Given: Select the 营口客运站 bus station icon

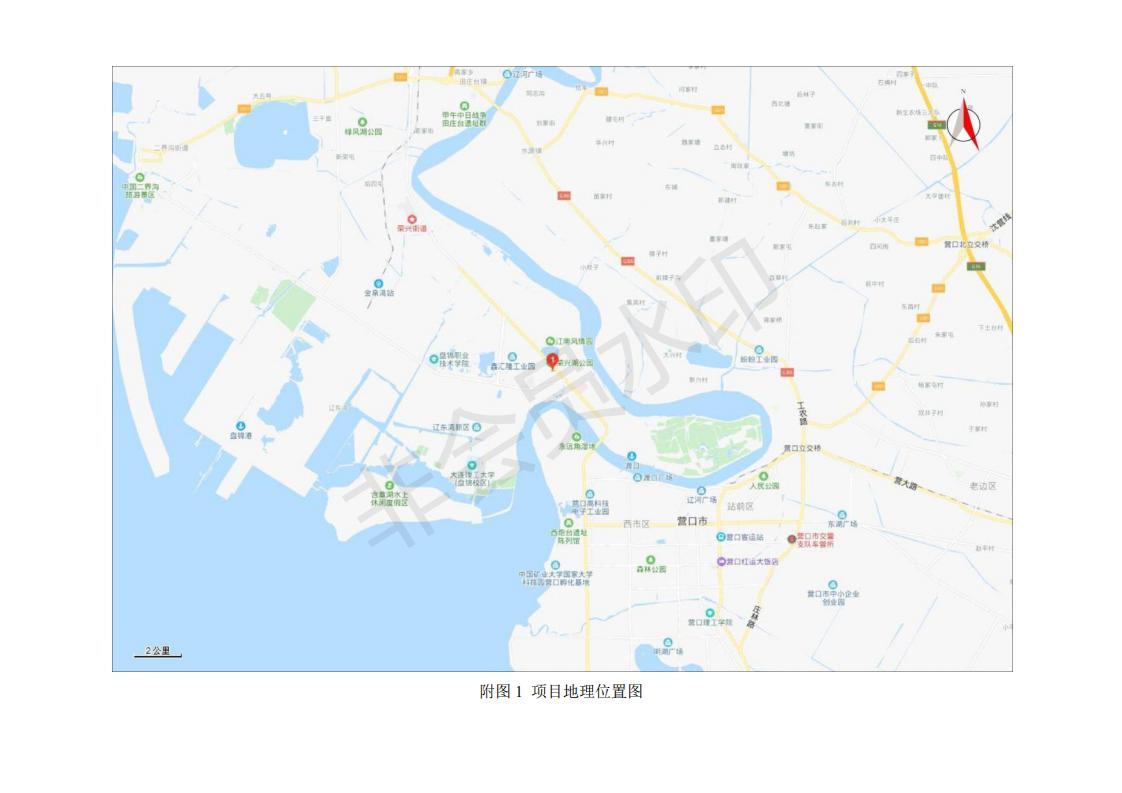Looking at the screenshot, I should [721, 537].
